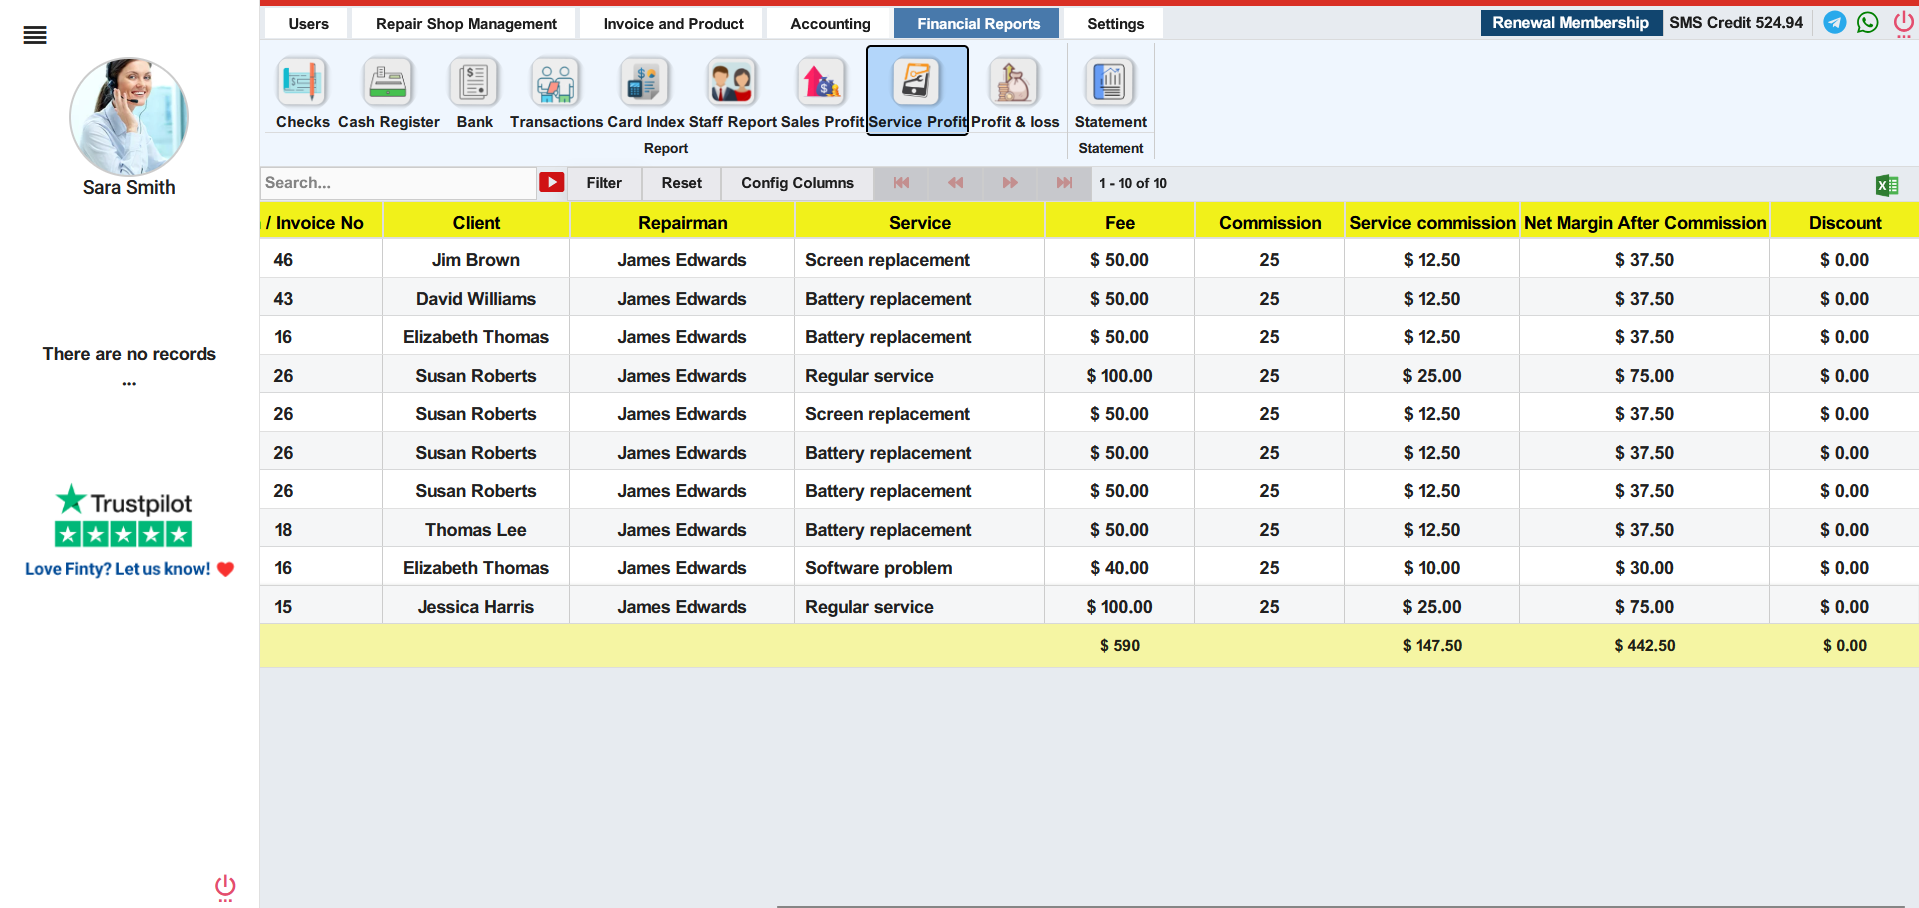Open the Cash Register report
The height and width of the screenshot is (908, 1919).
click(x=388, y=84)
